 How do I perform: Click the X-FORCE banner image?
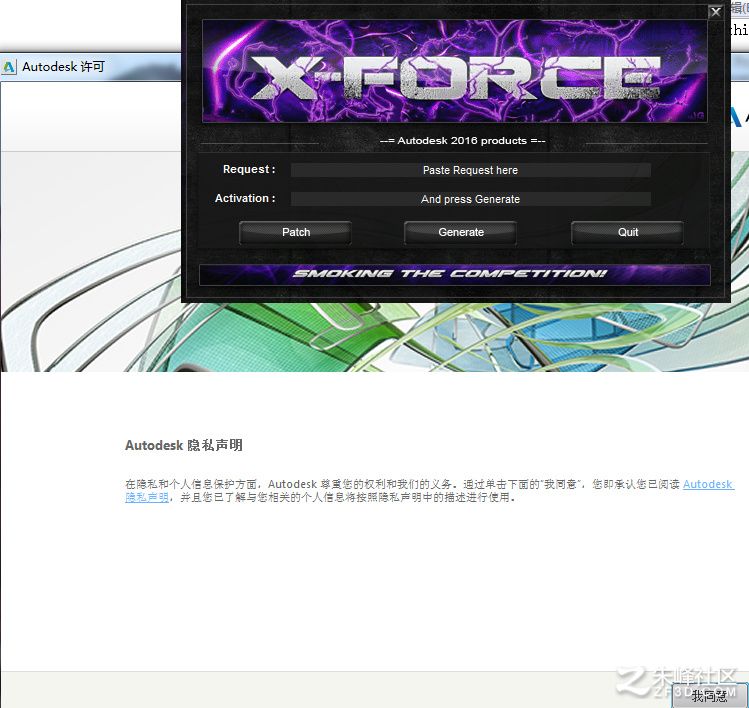(x=455, y=71)
